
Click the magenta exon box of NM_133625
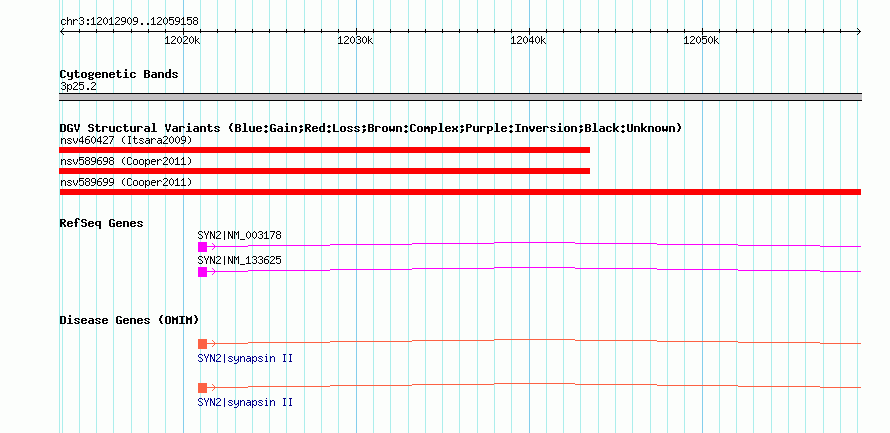click(x=202, y=272)
